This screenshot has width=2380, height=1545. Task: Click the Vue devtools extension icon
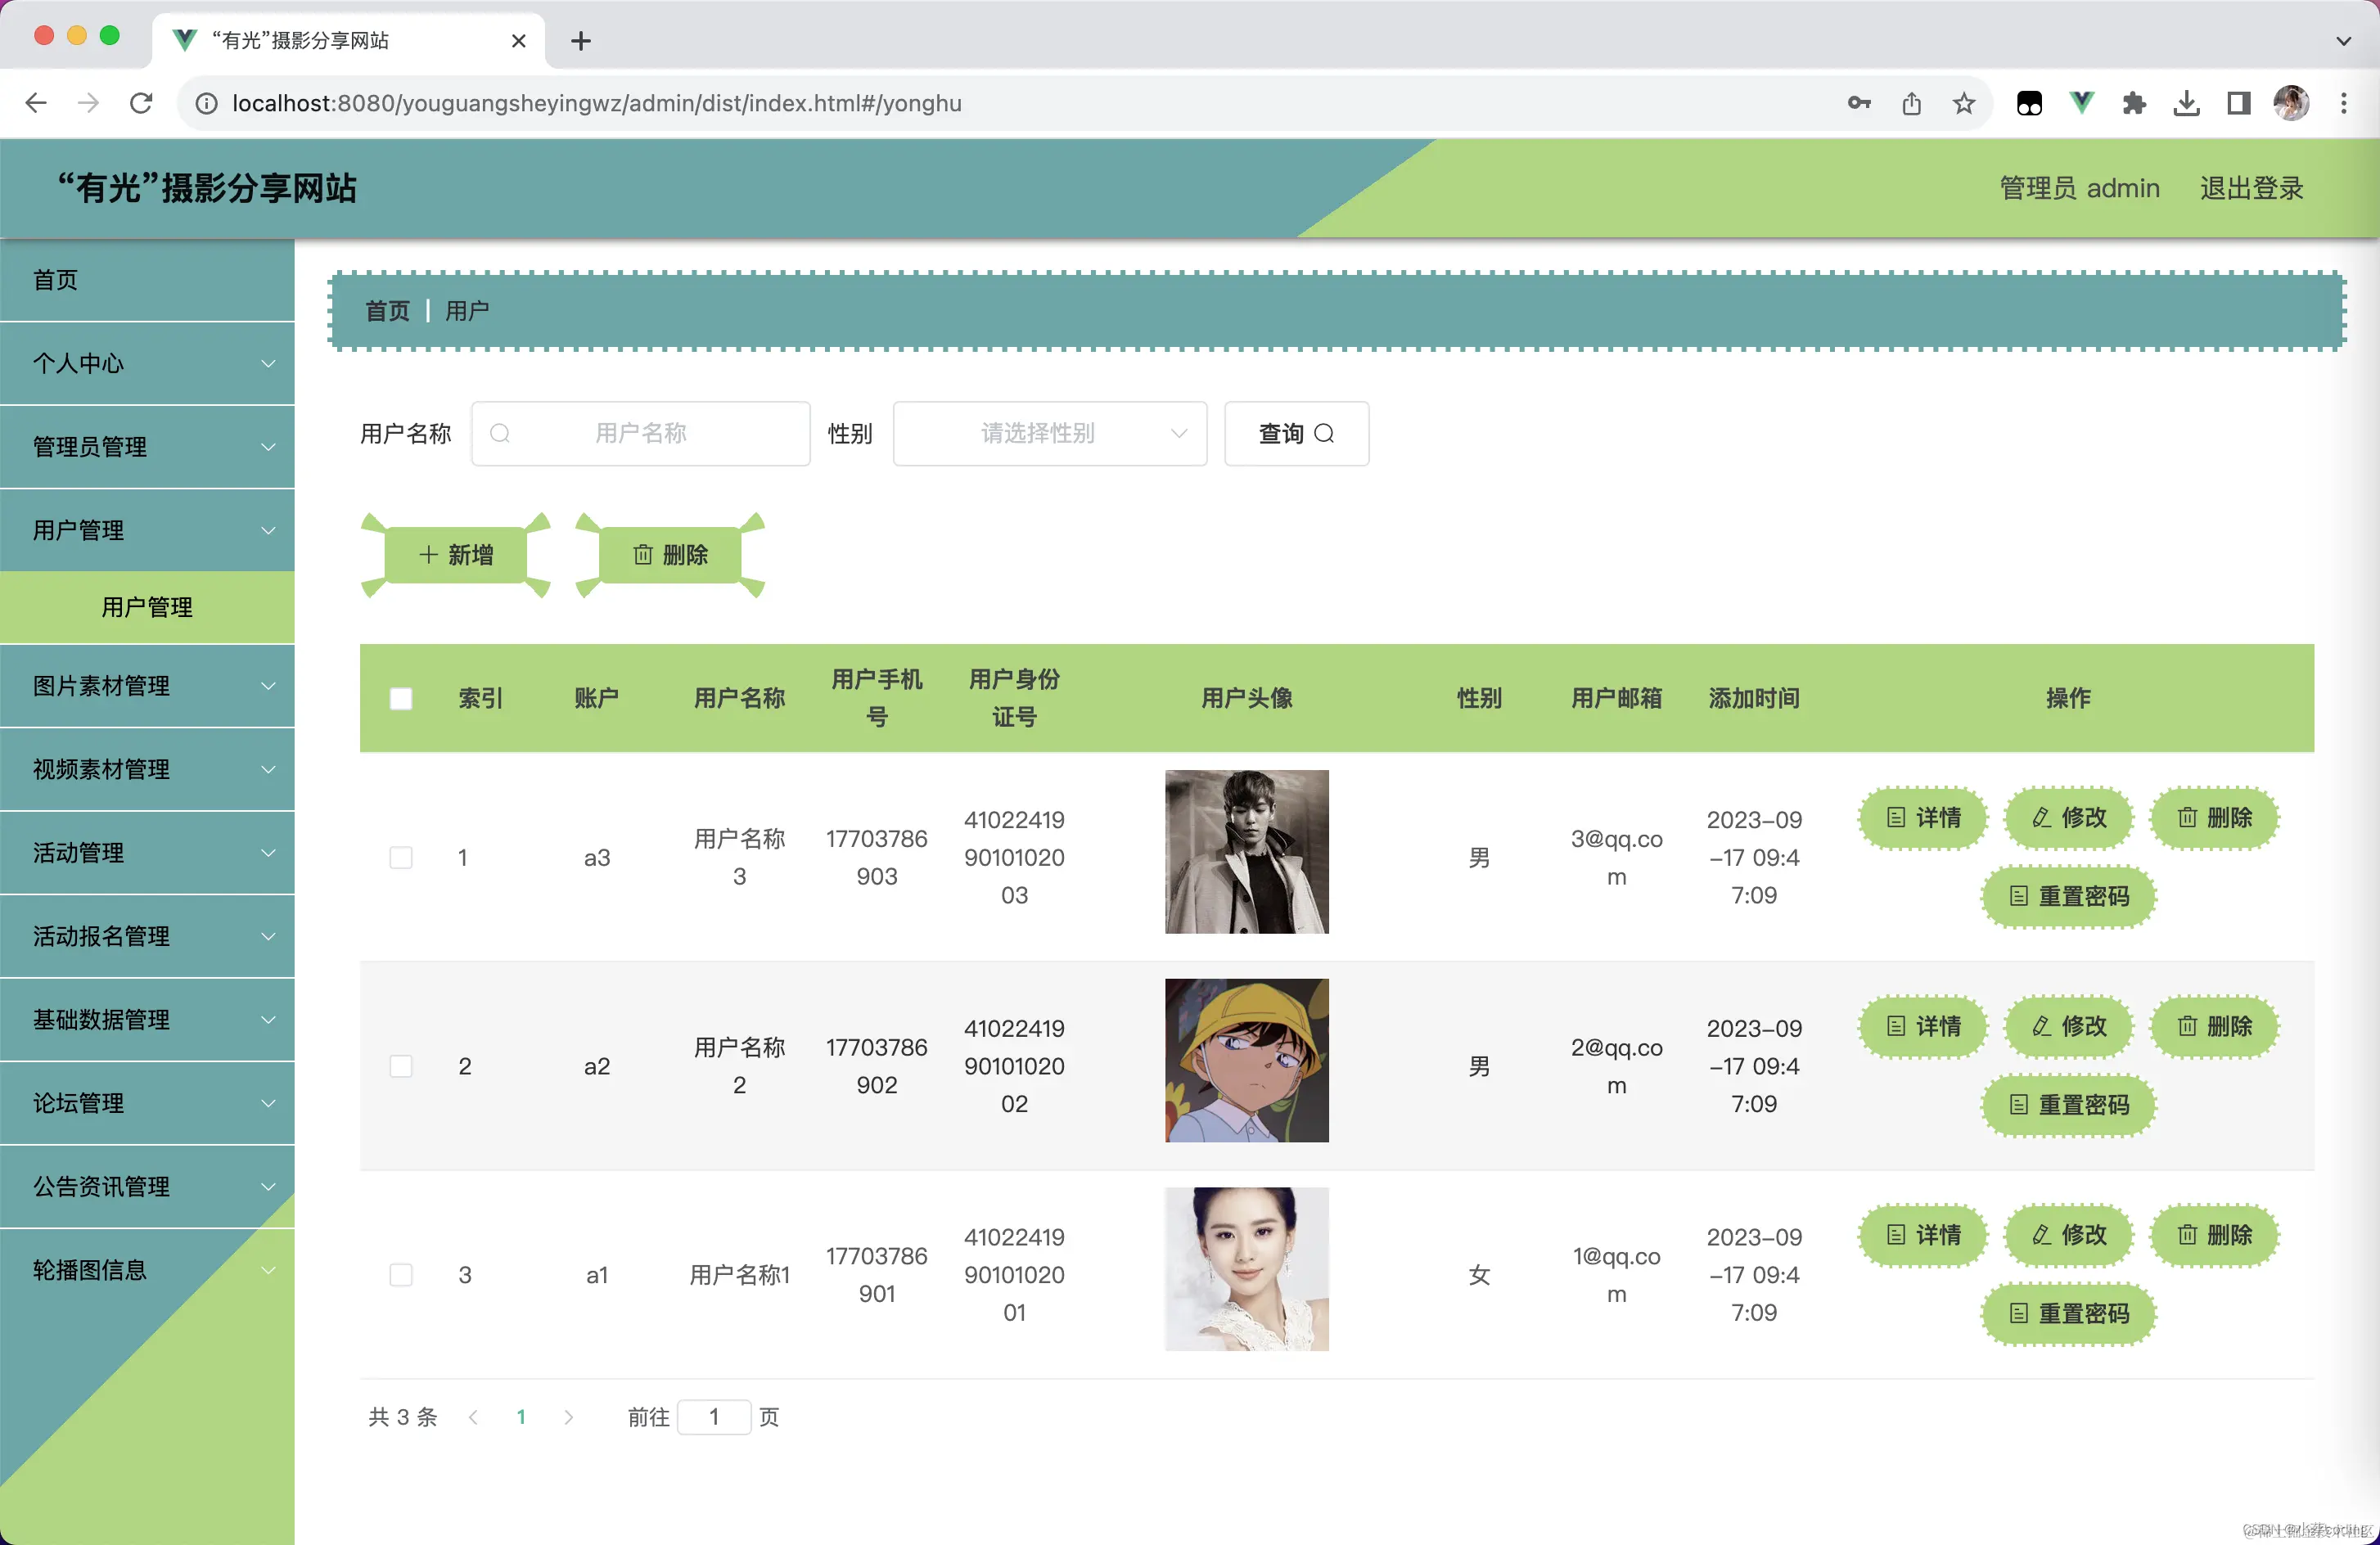[x=2082, y=103]
